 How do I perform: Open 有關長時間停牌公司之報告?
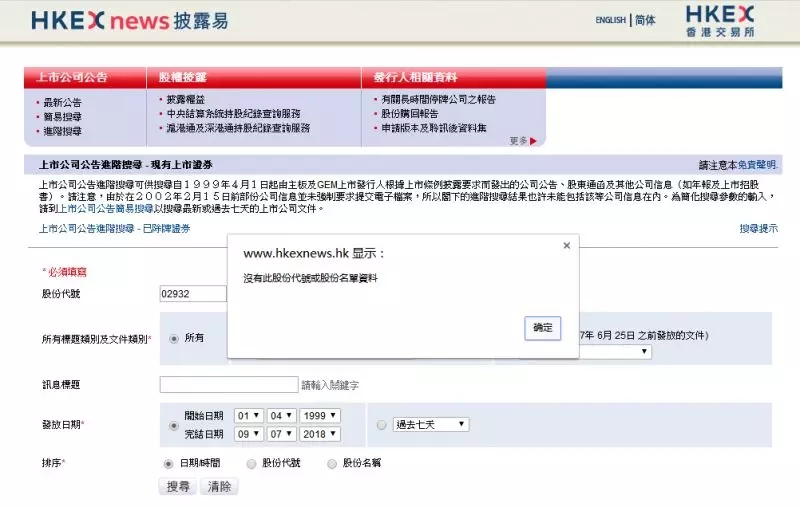438,99
